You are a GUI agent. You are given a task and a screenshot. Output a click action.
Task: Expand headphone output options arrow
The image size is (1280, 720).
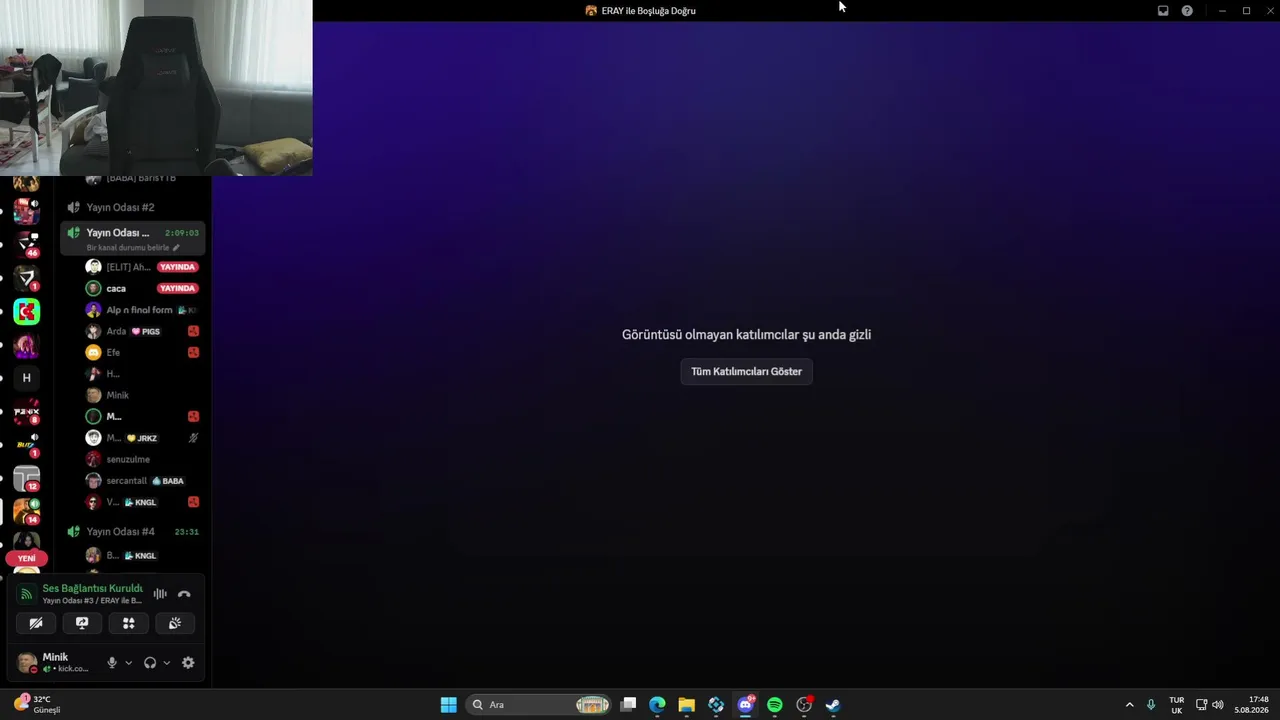[166, 663]
